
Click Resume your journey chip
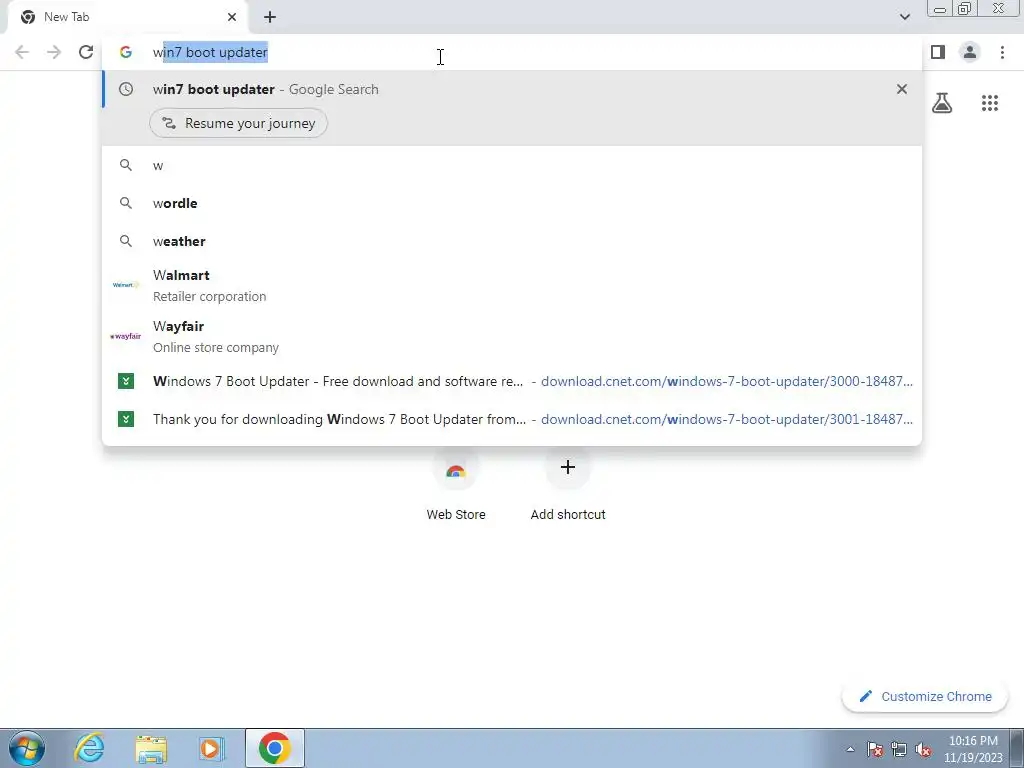pos(238,123)
